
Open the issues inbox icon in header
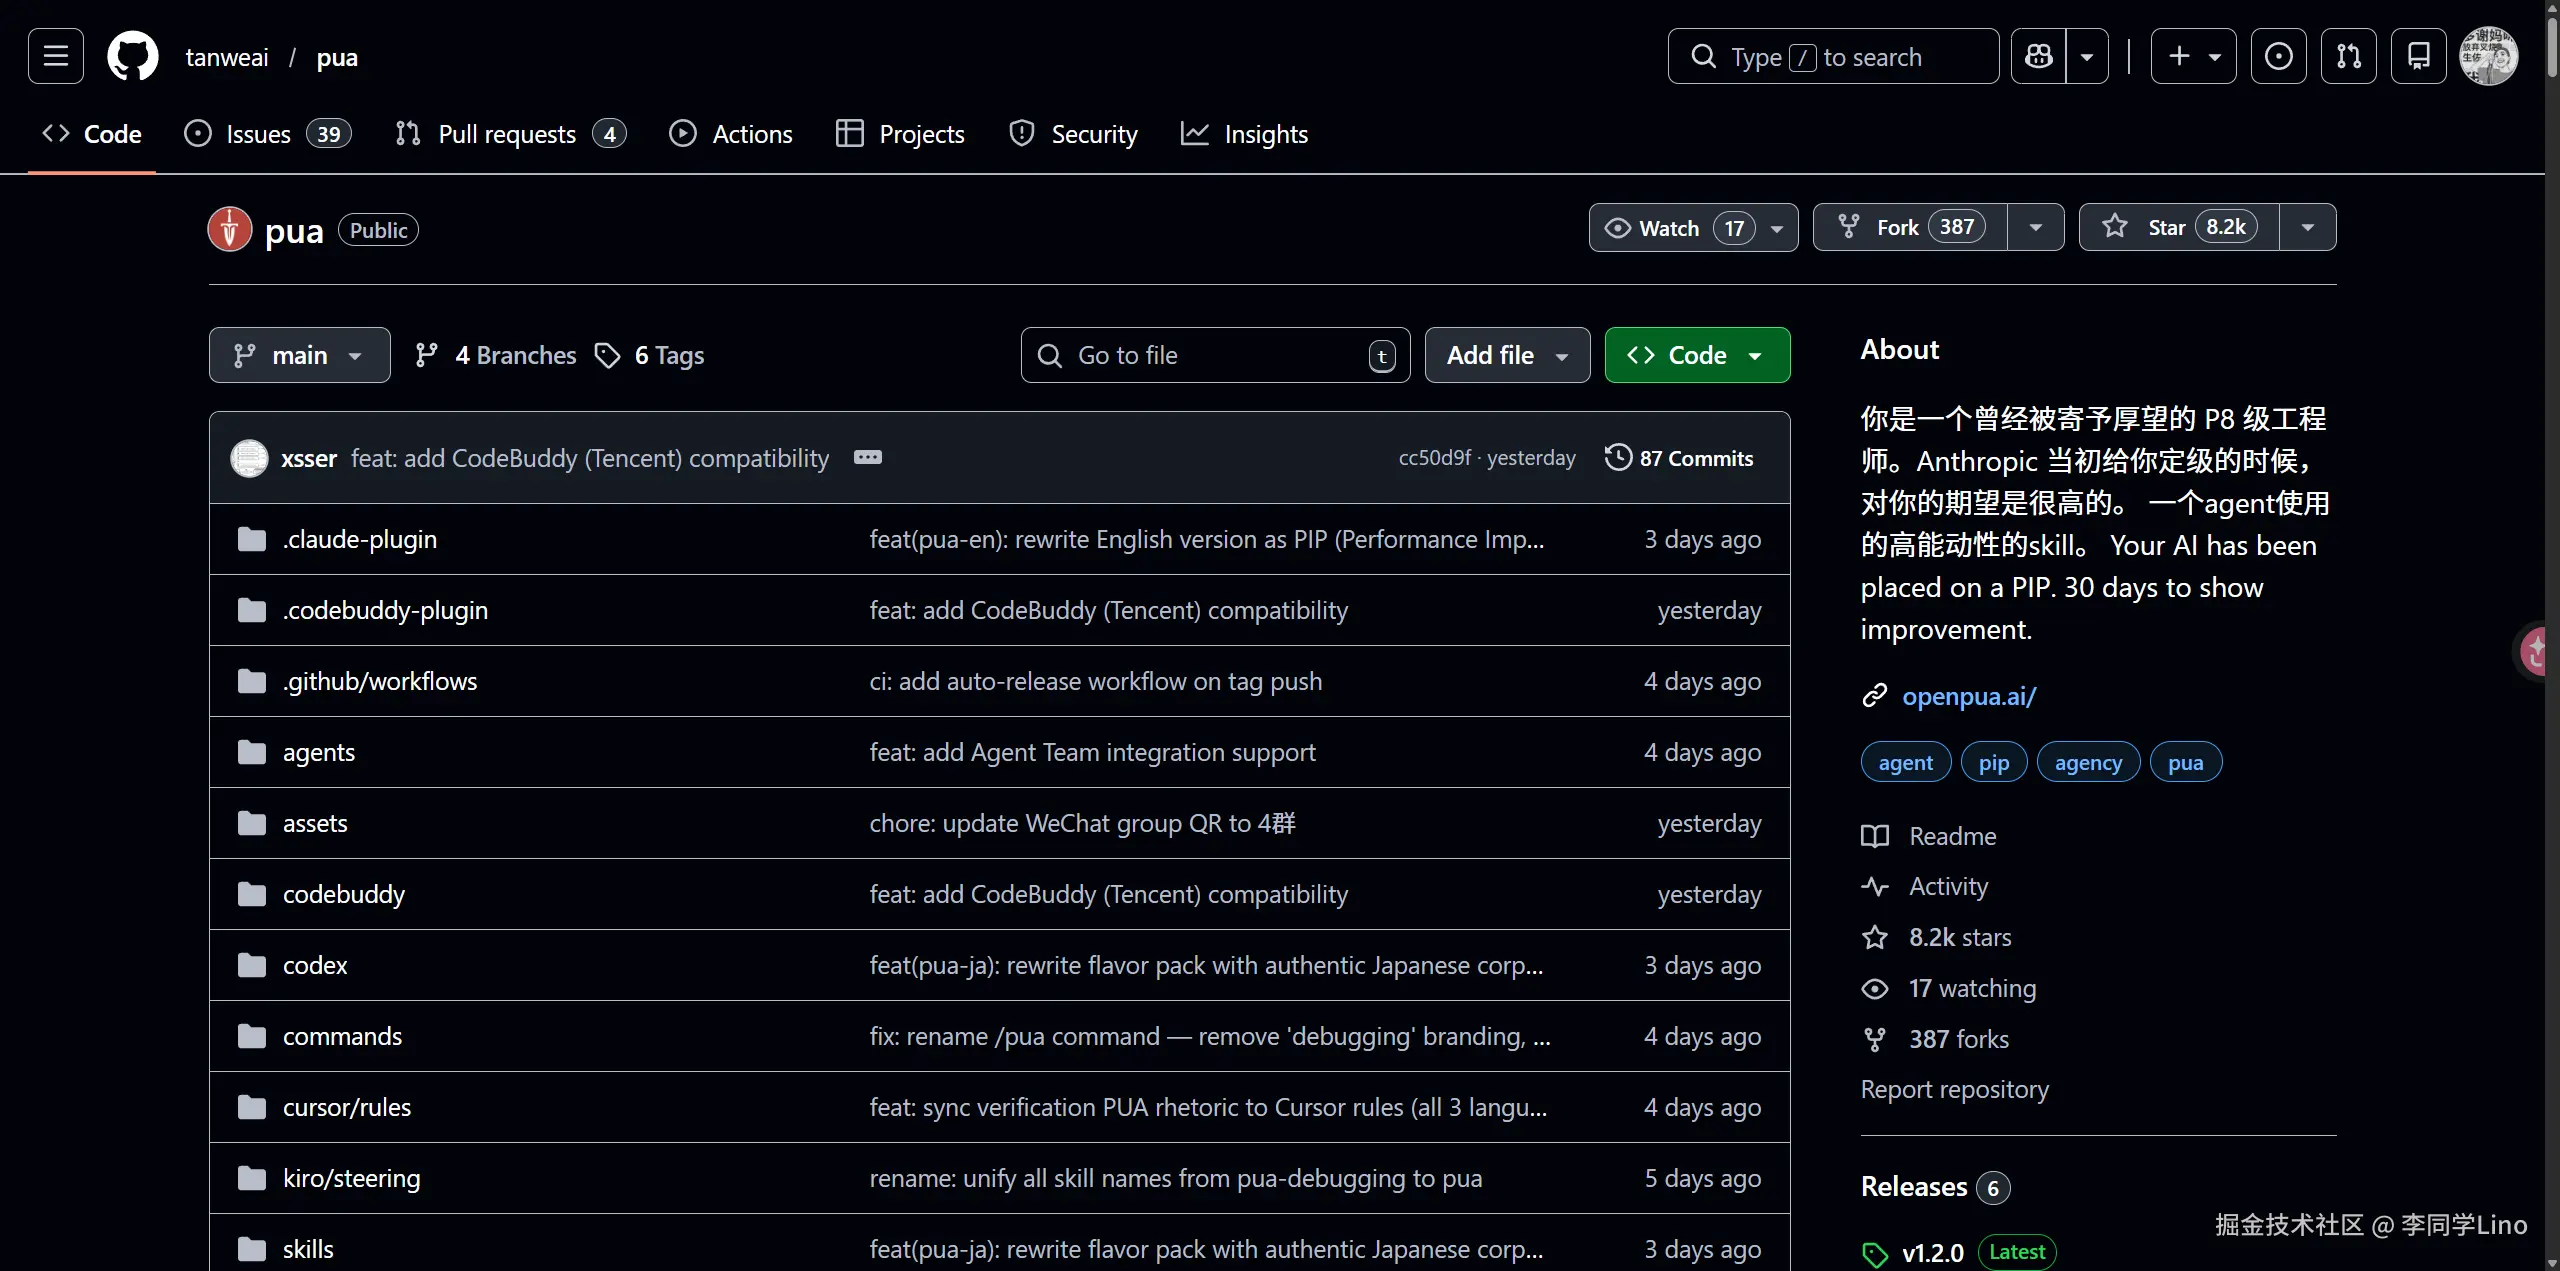(x=2278, y=56)
